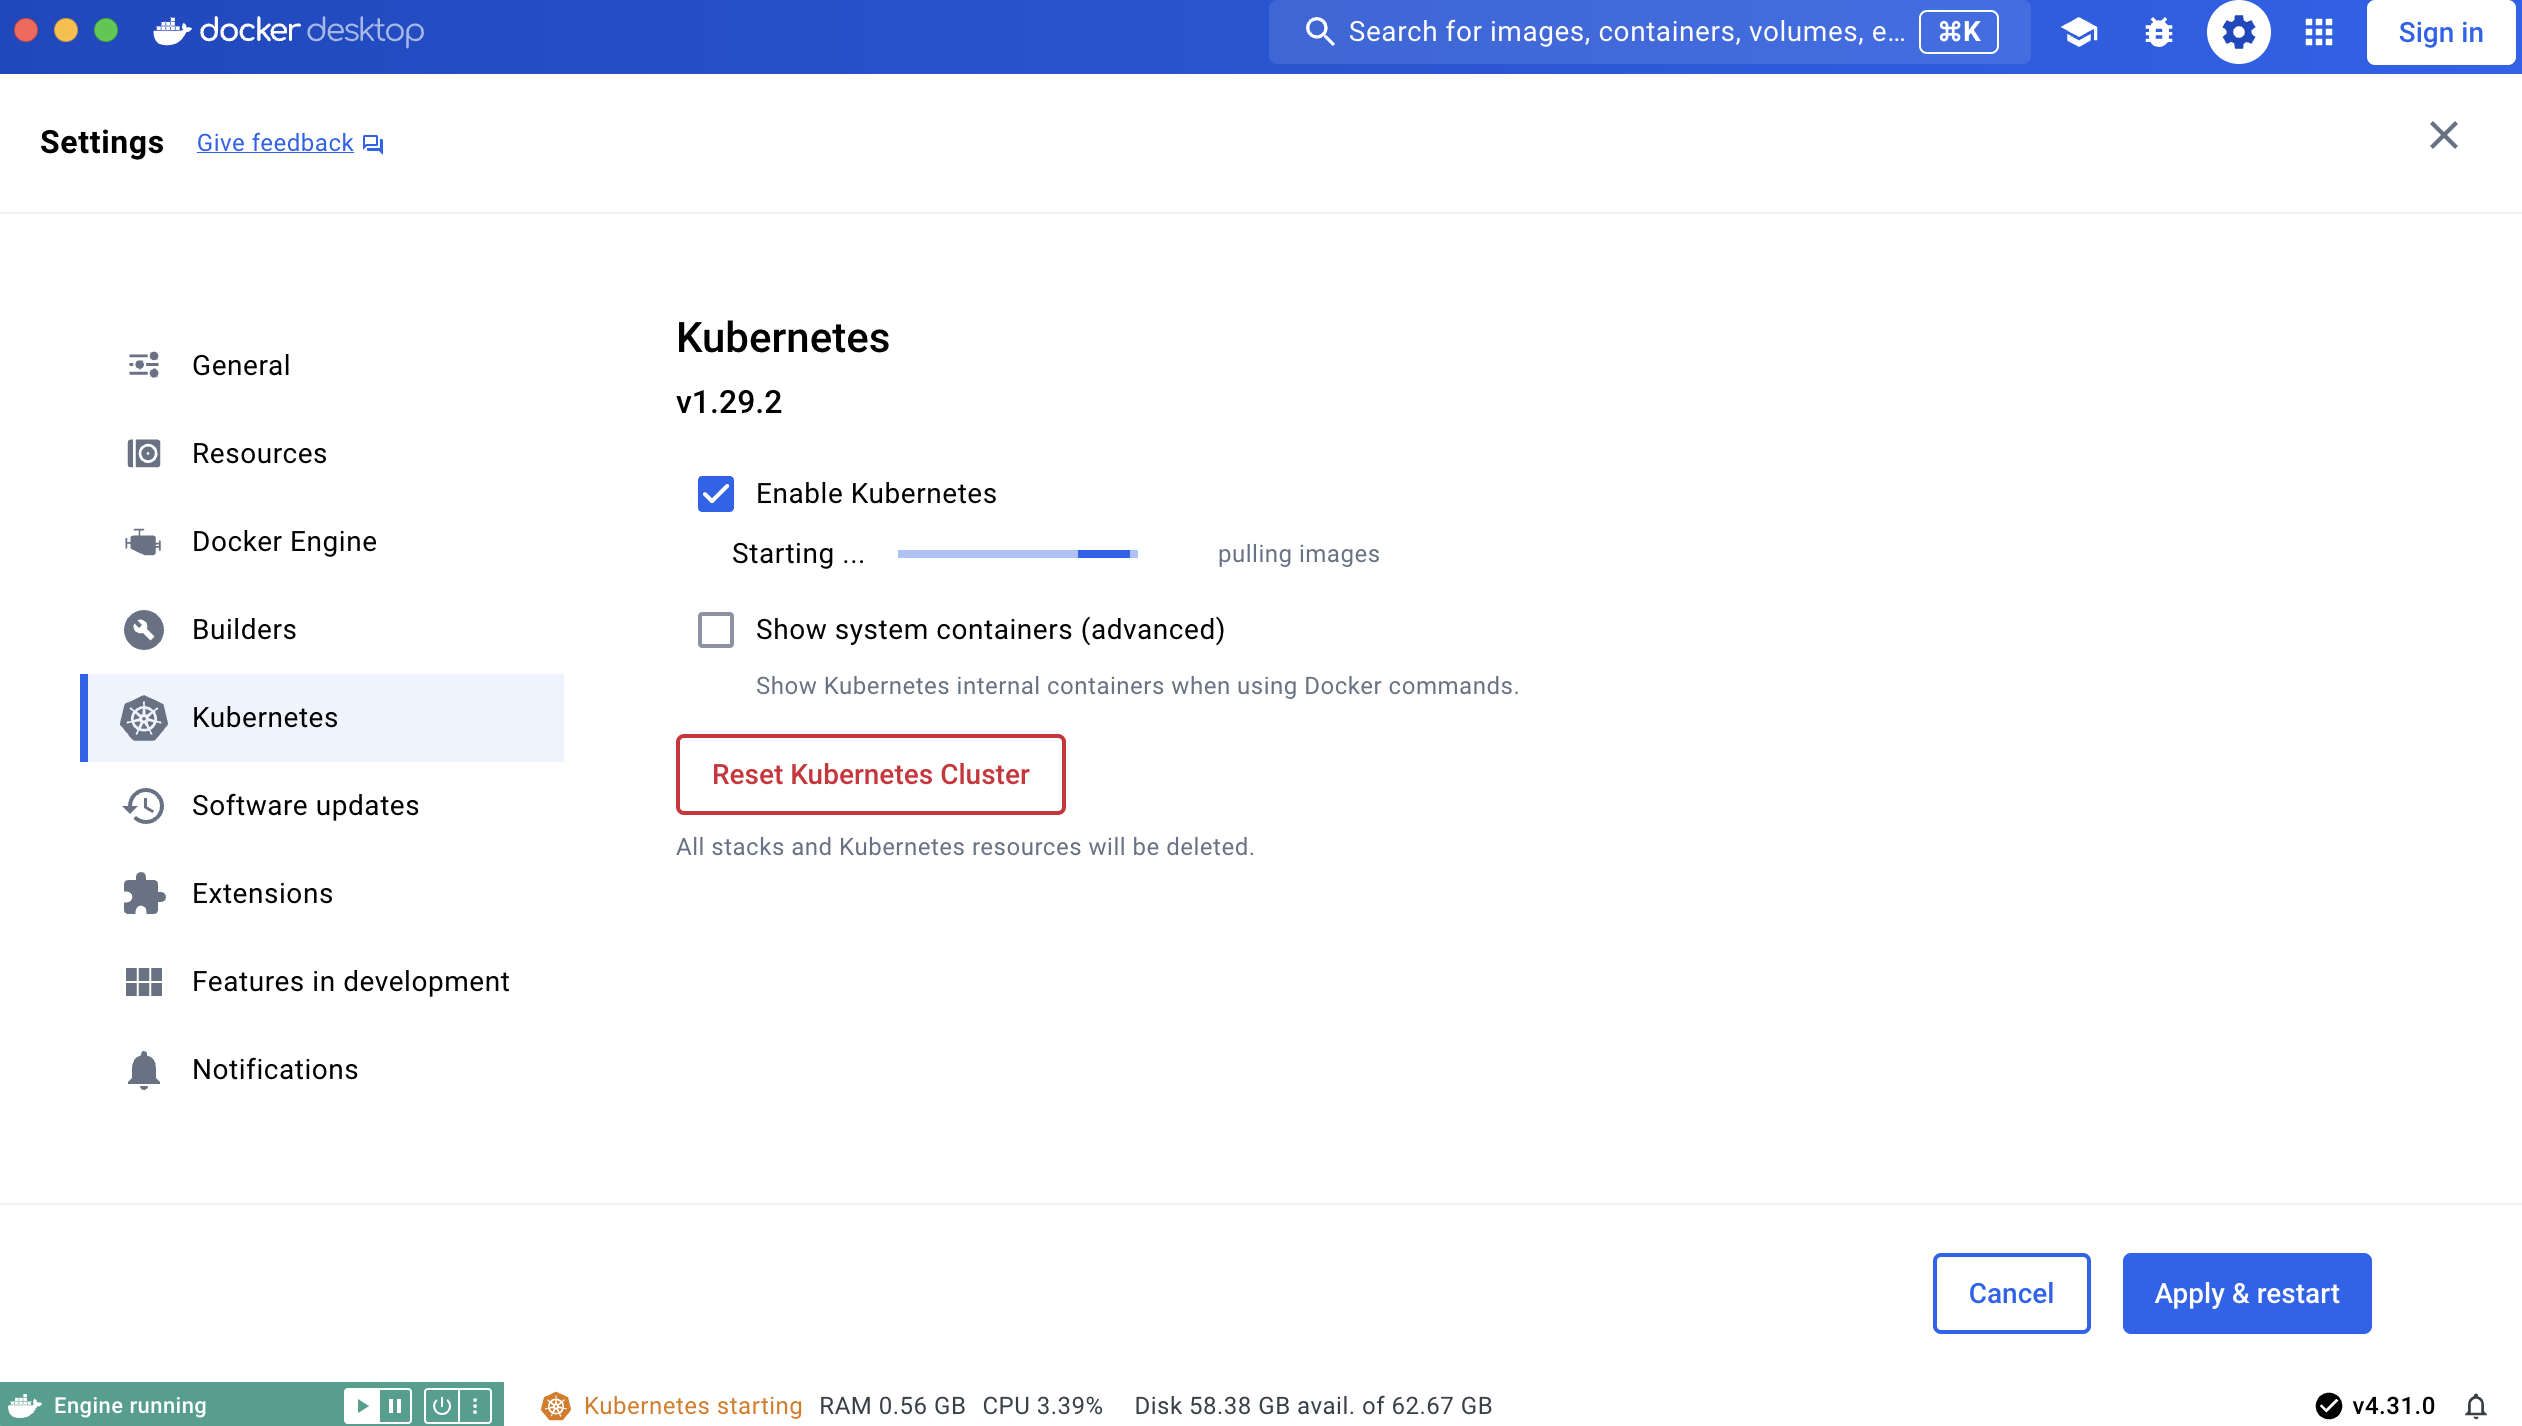Open Resources settings section

tap(322, 454)
